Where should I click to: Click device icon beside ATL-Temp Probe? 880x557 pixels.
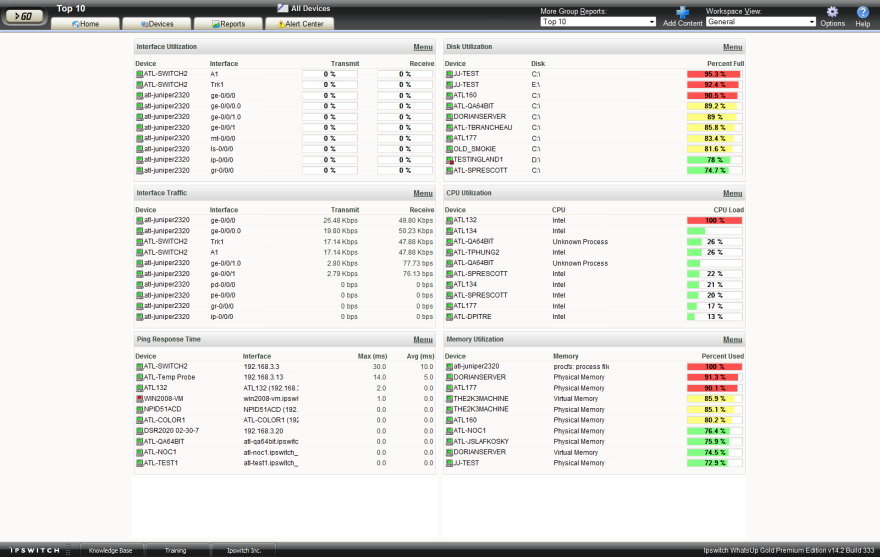tap(139, 377)
